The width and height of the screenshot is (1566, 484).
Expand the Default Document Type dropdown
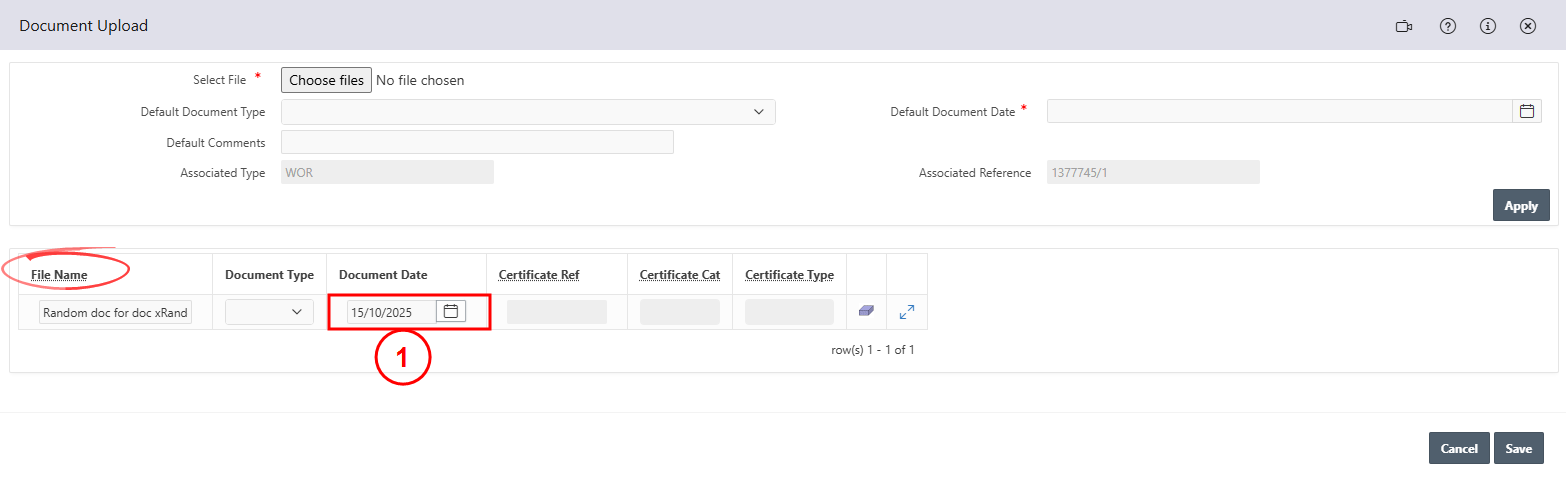tap(528, 112)
